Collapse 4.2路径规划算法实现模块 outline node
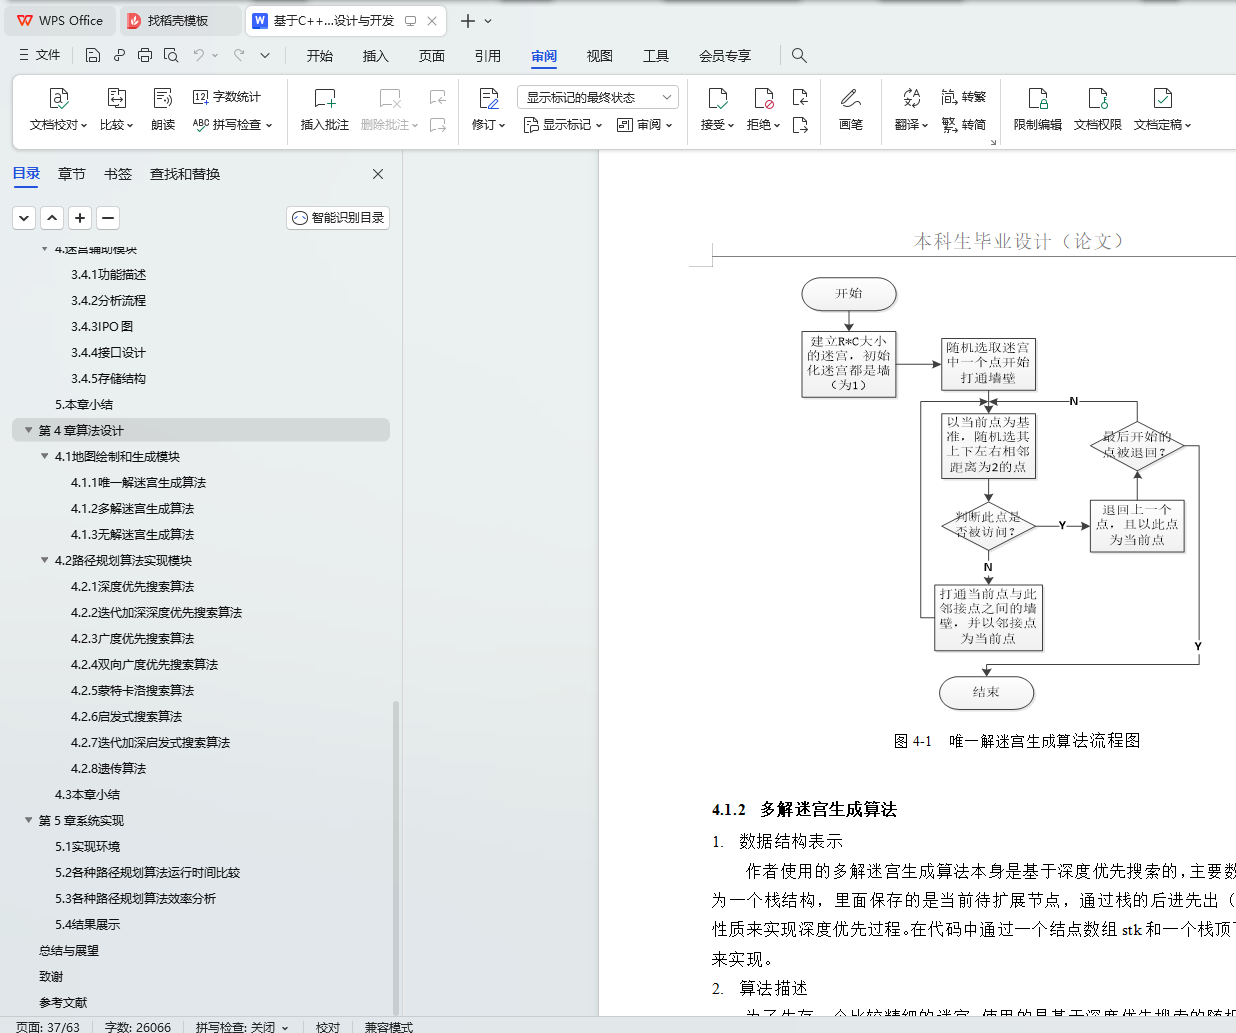Screen dimensions: 1236x1033 tap(44, 561)
